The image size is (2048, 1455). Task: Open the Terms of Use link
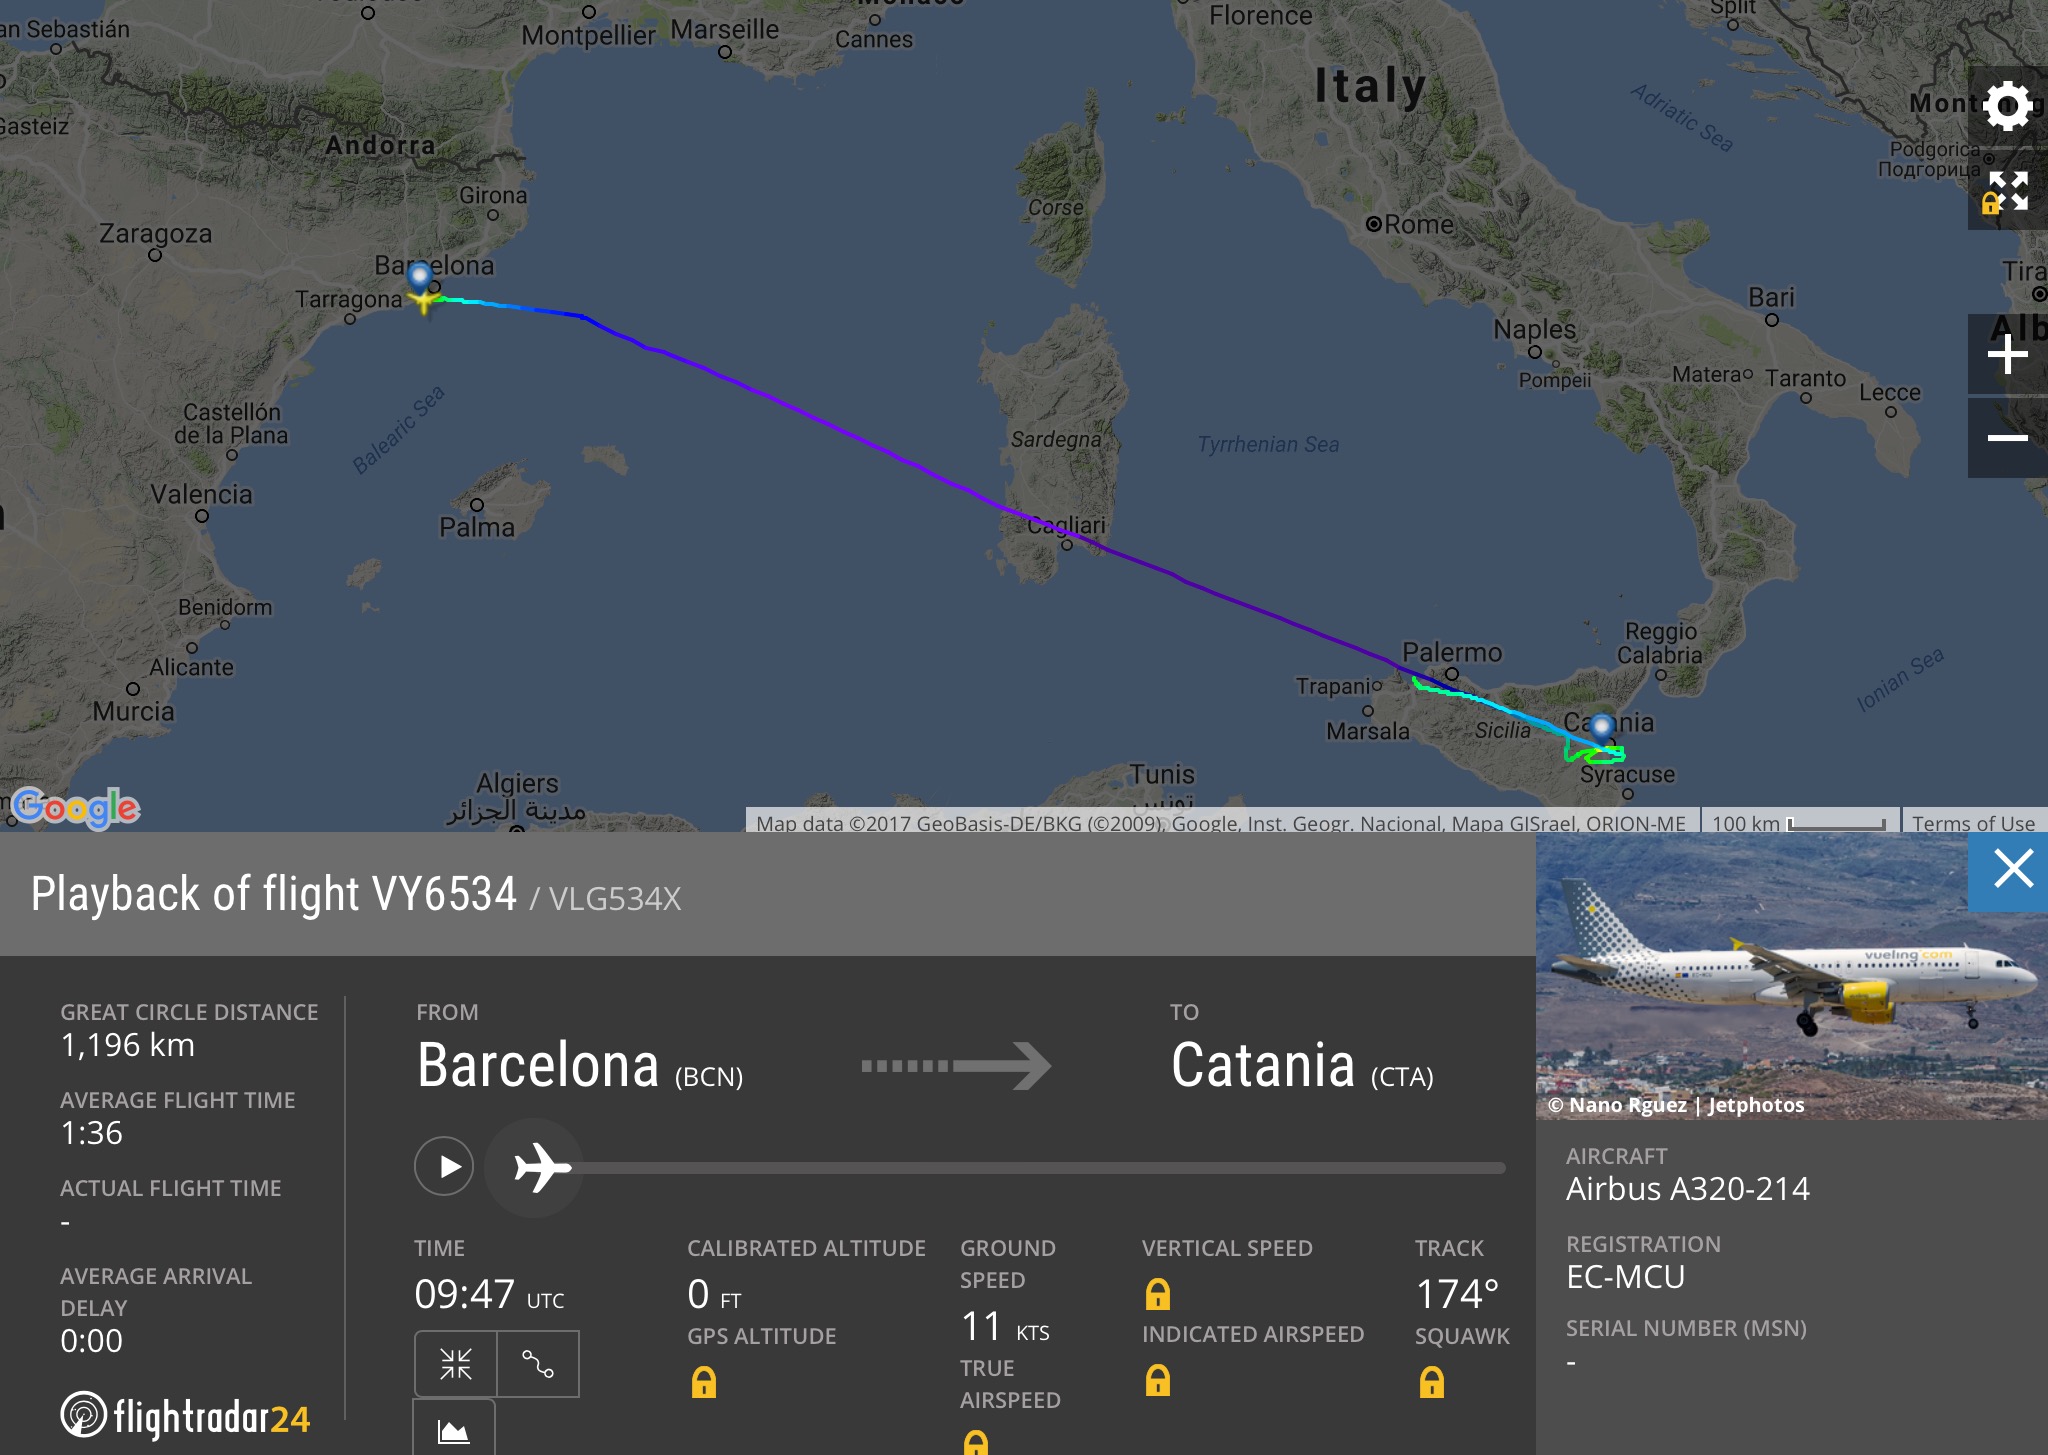point(1973,823)
